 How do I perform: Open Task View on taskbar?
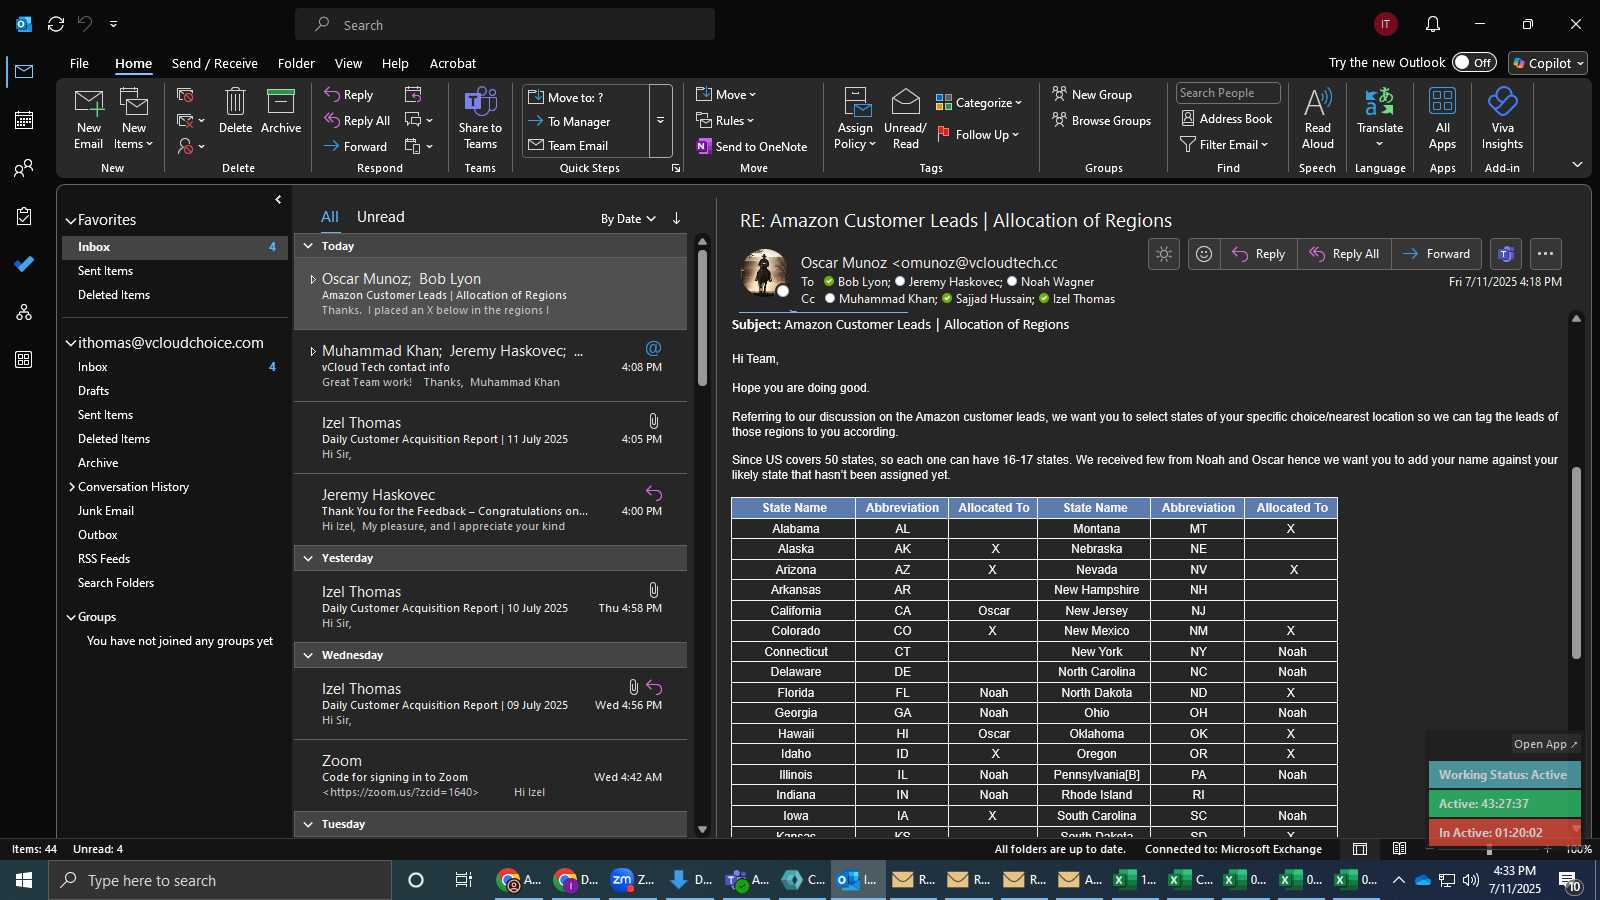point(463,880)
